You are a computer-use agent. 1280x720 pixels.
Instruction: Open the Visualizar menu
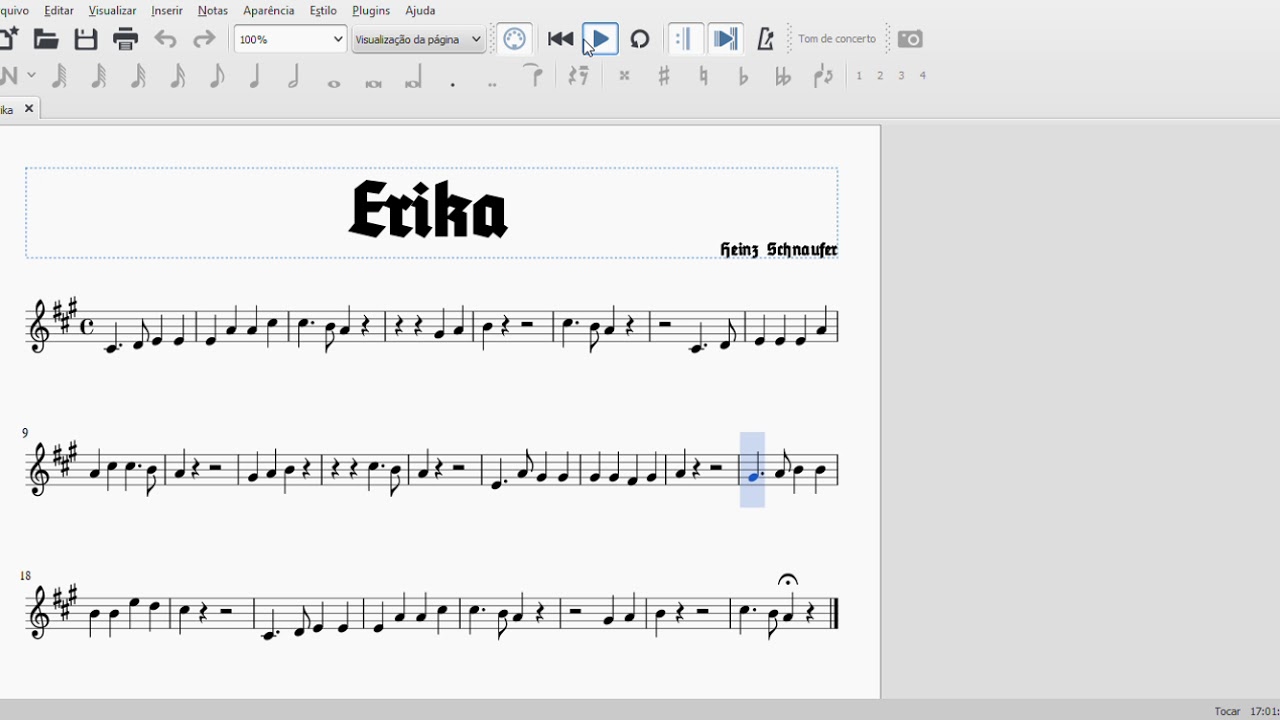[x=112, y=10]
